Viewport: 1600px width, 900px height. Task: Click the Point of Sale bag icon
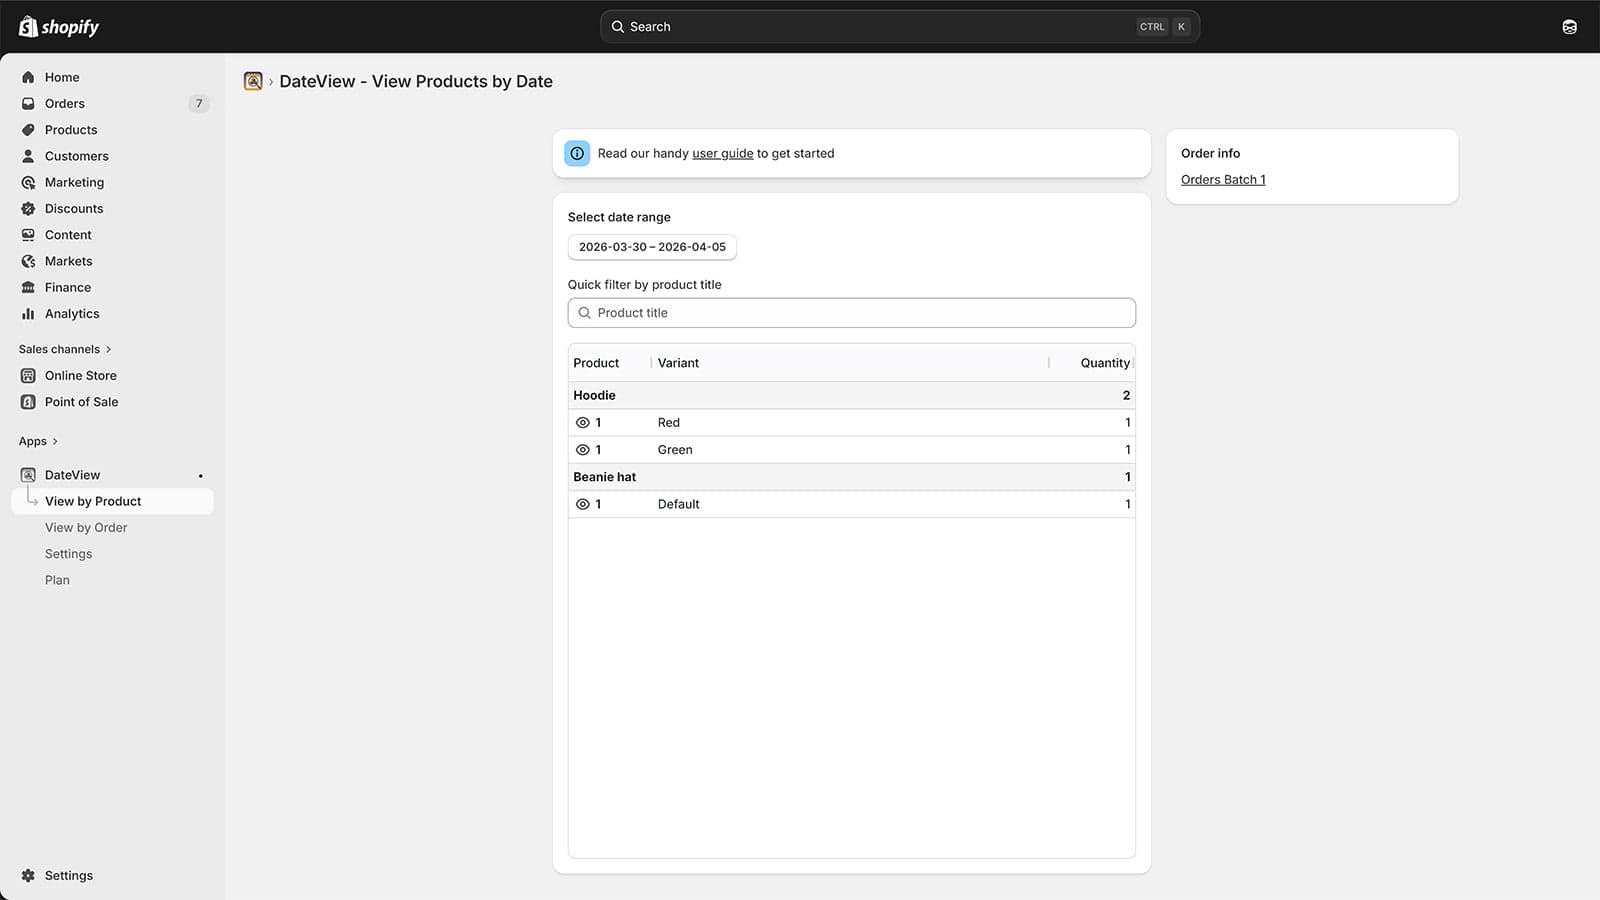[28, 402]
